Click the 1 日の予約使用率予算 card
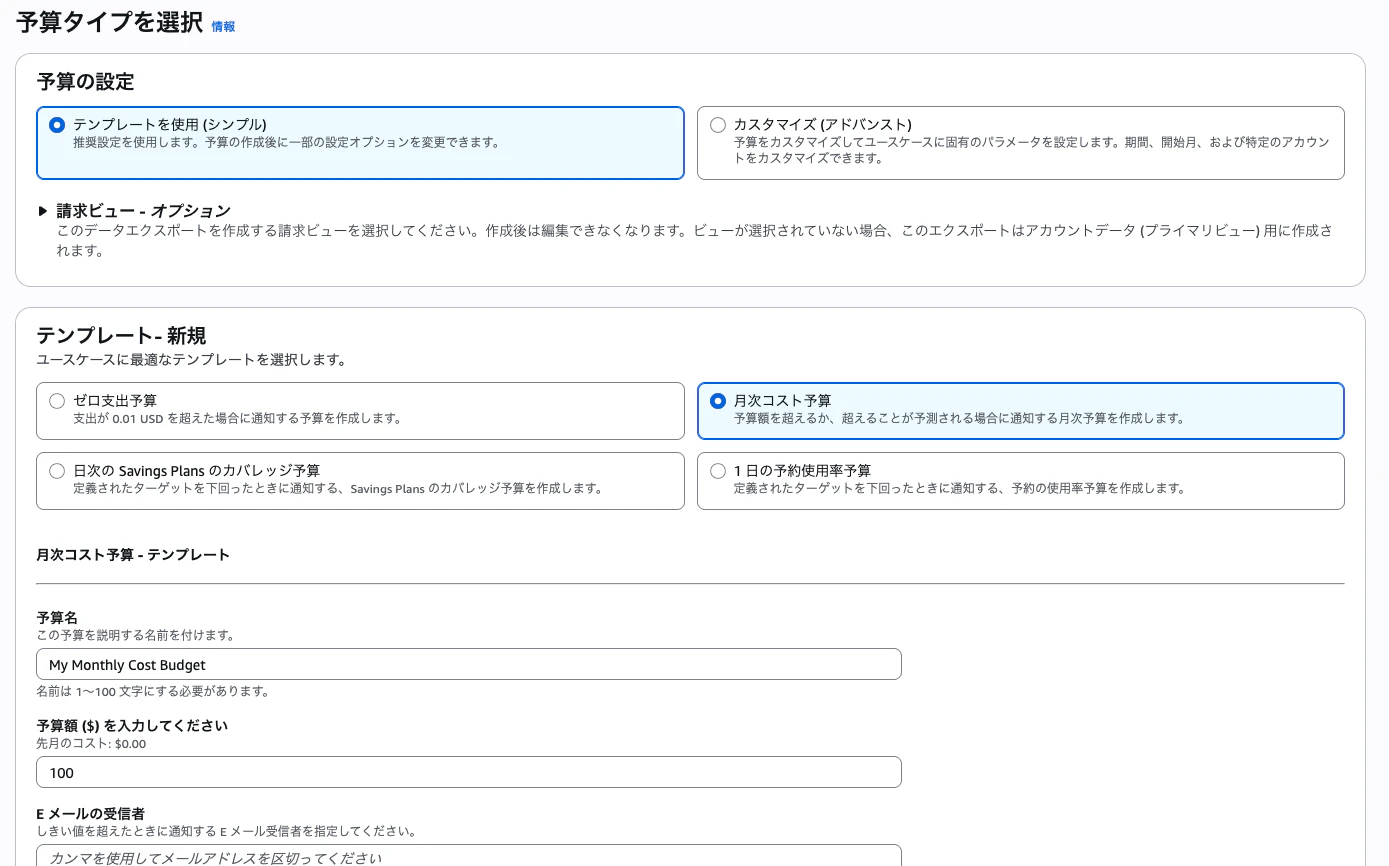The height and width of the screenshot is (866, 1389). pos(1020,480)
